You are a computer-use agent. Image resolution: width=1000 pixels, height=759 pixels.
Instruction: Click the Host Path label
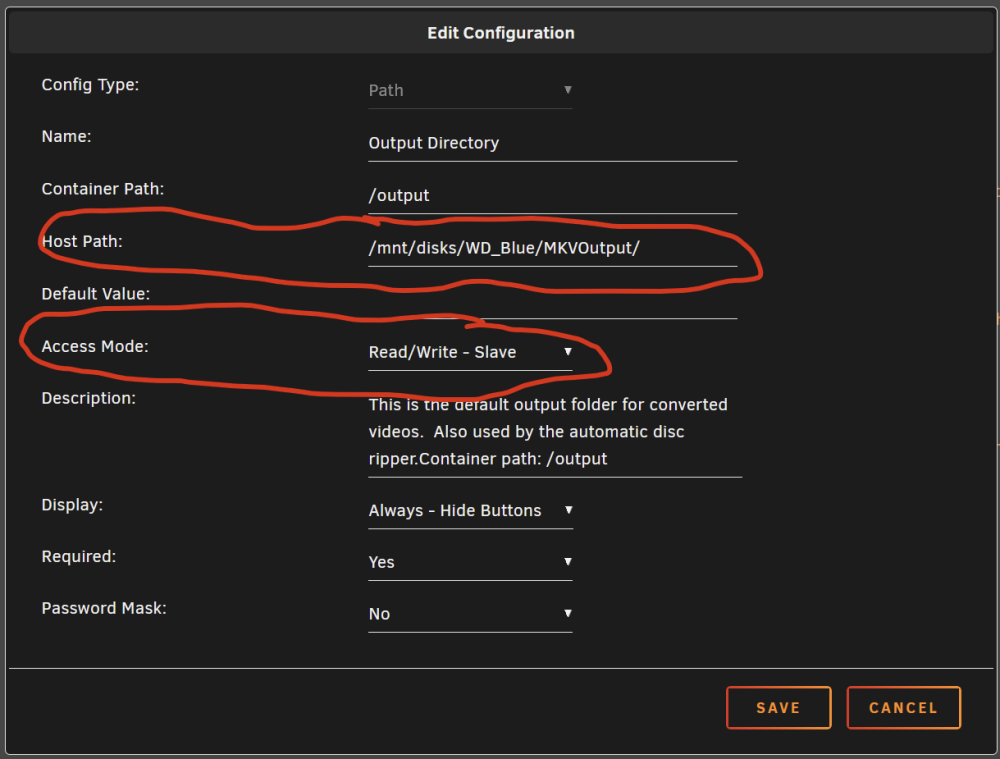click(x=82, y=242)
